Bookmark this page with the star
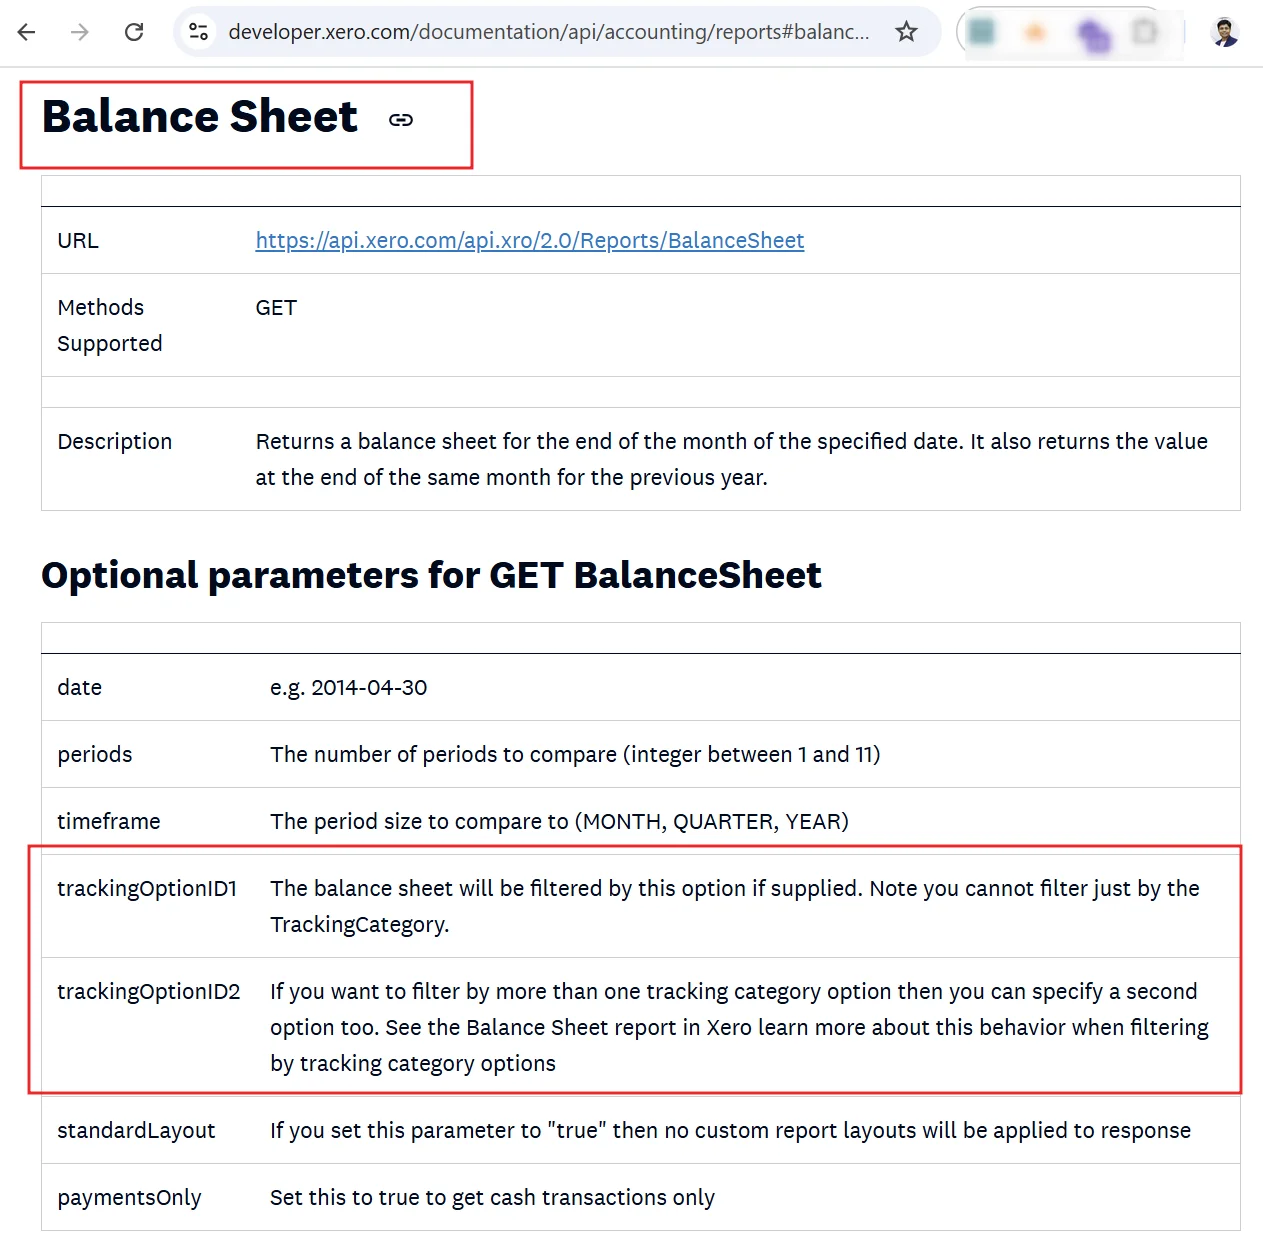Screen dimensions: 1263x1245 906,32
